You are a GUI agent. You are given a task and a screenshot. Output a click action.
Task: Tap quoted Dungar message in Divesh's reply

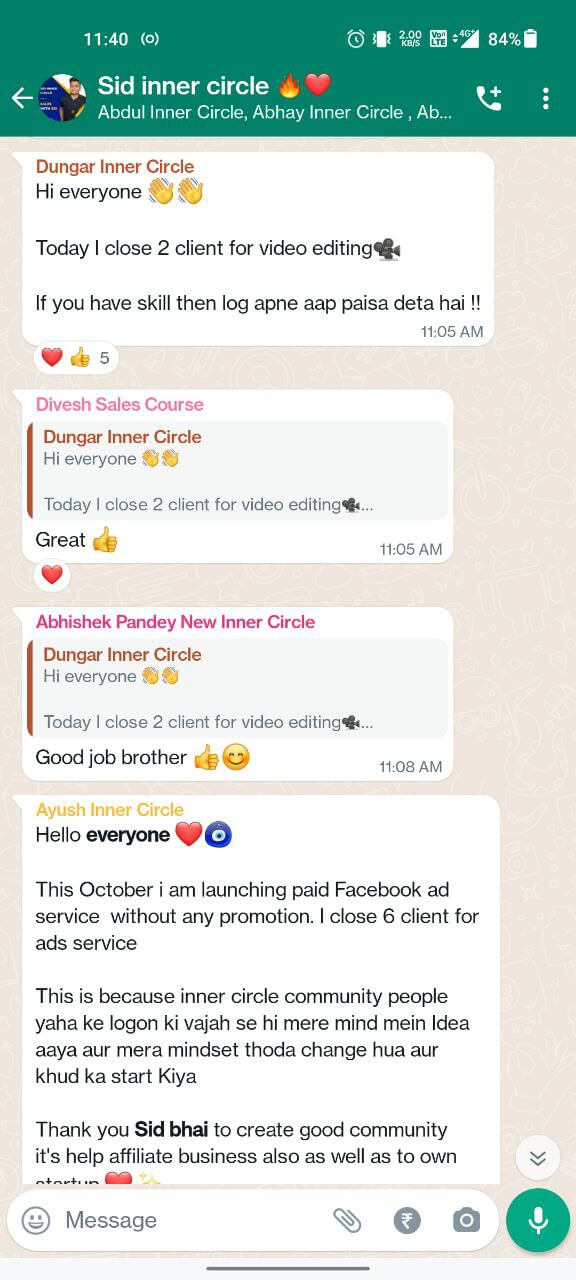pyautogui.click(x=238, y=471)
